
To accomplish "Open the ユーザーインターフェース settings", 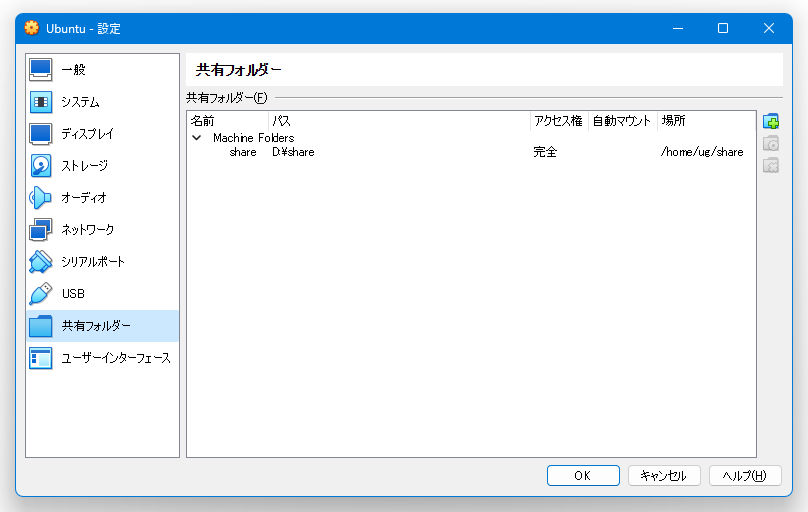I will 102,357.
